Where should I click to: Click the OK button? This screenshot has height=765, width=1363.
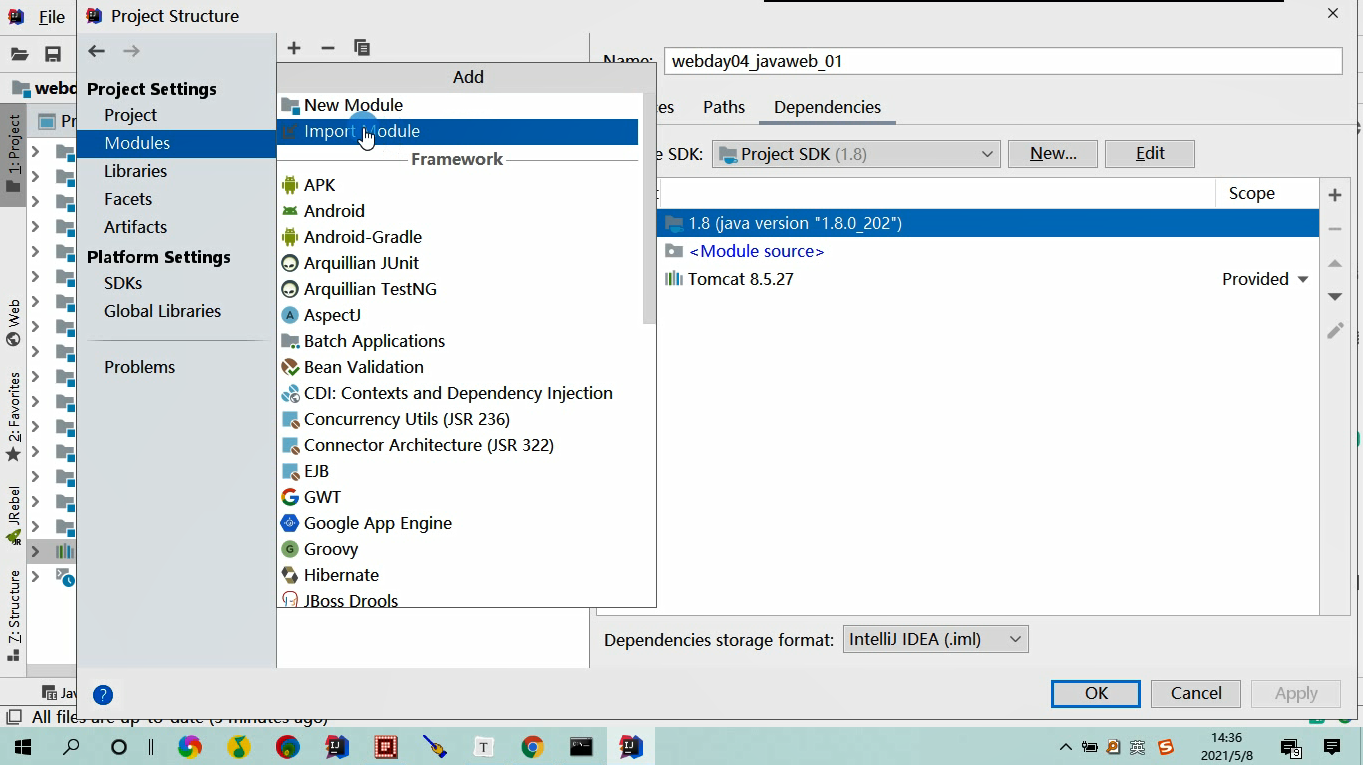point(1096,693)
